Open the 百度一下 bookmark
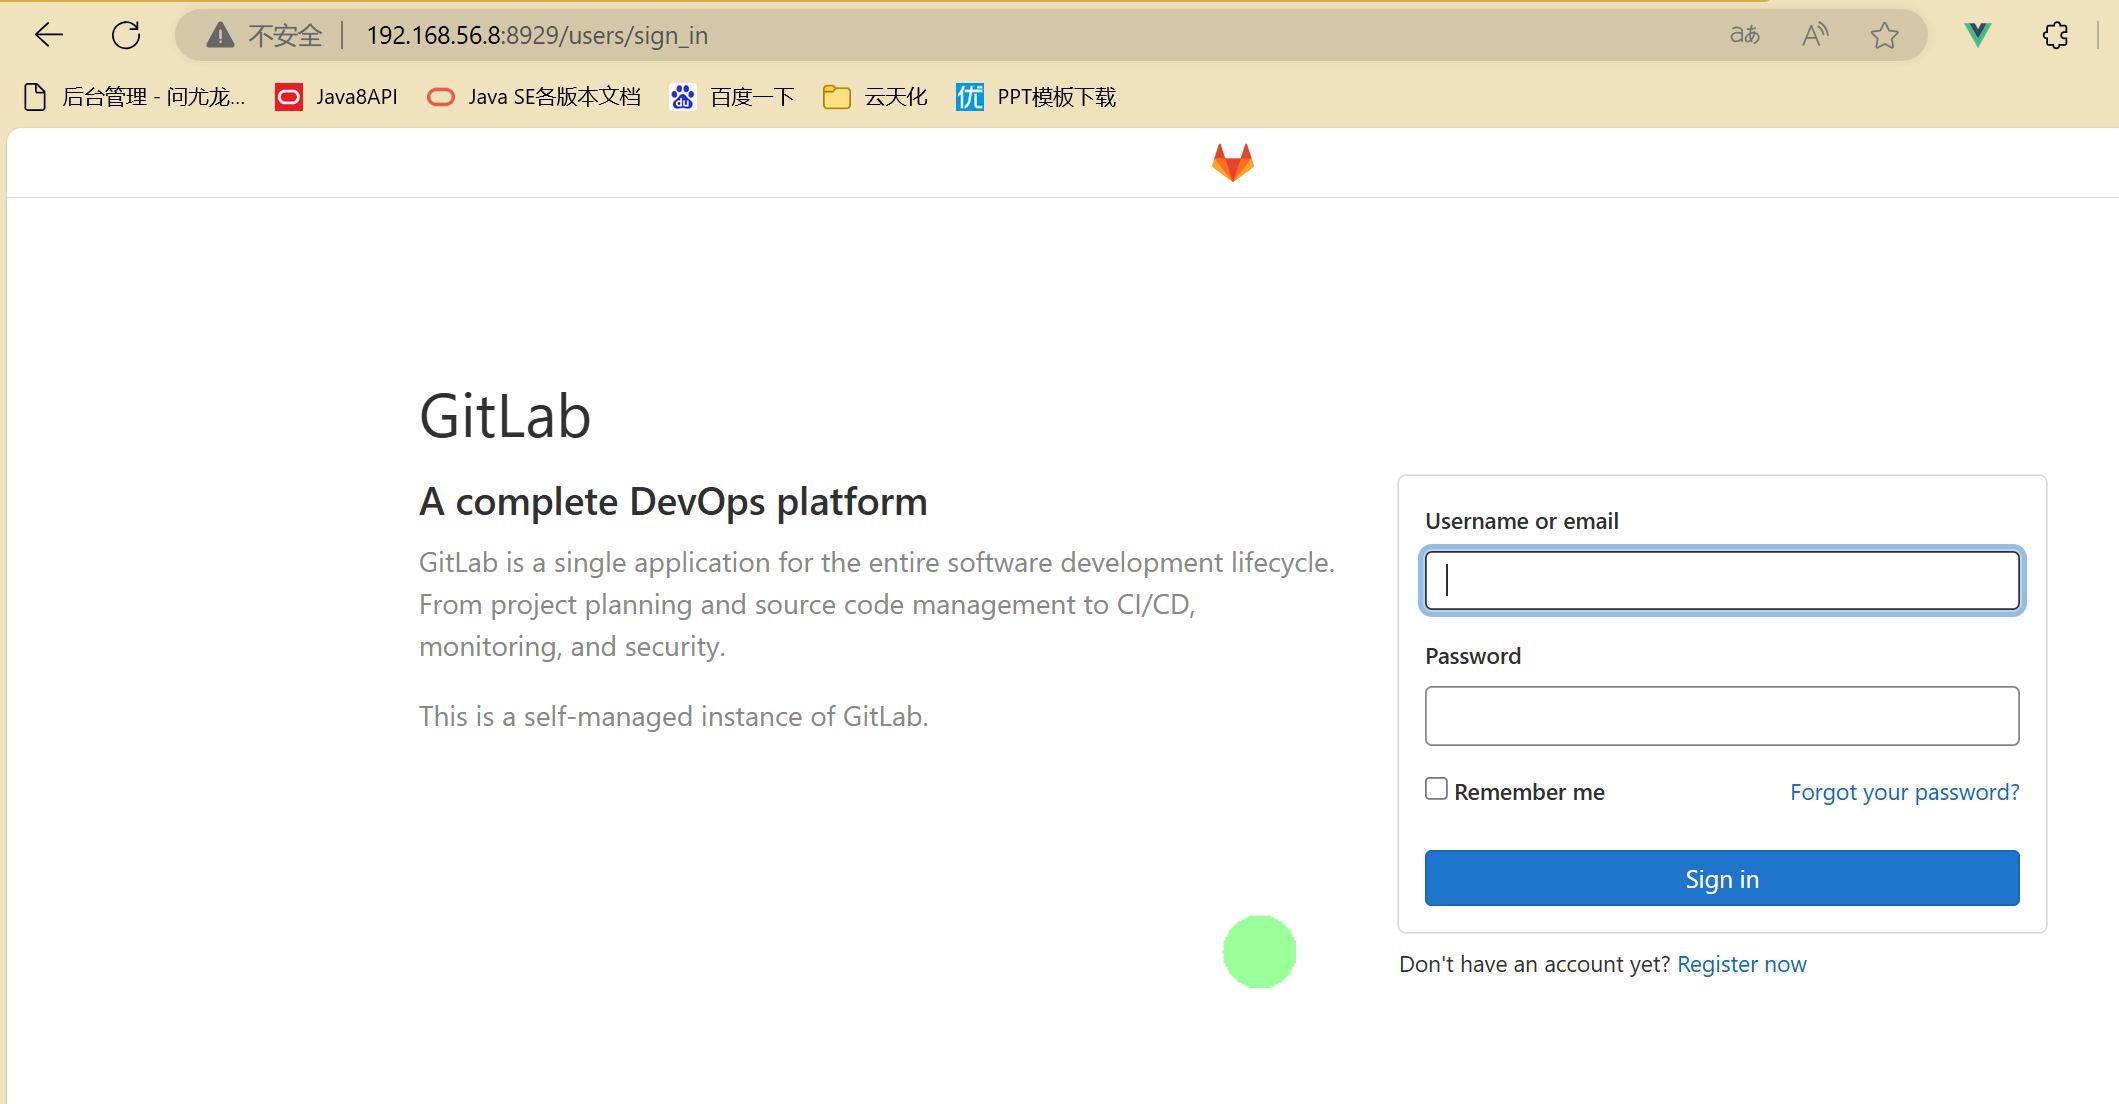 click(x=733, y=97)
